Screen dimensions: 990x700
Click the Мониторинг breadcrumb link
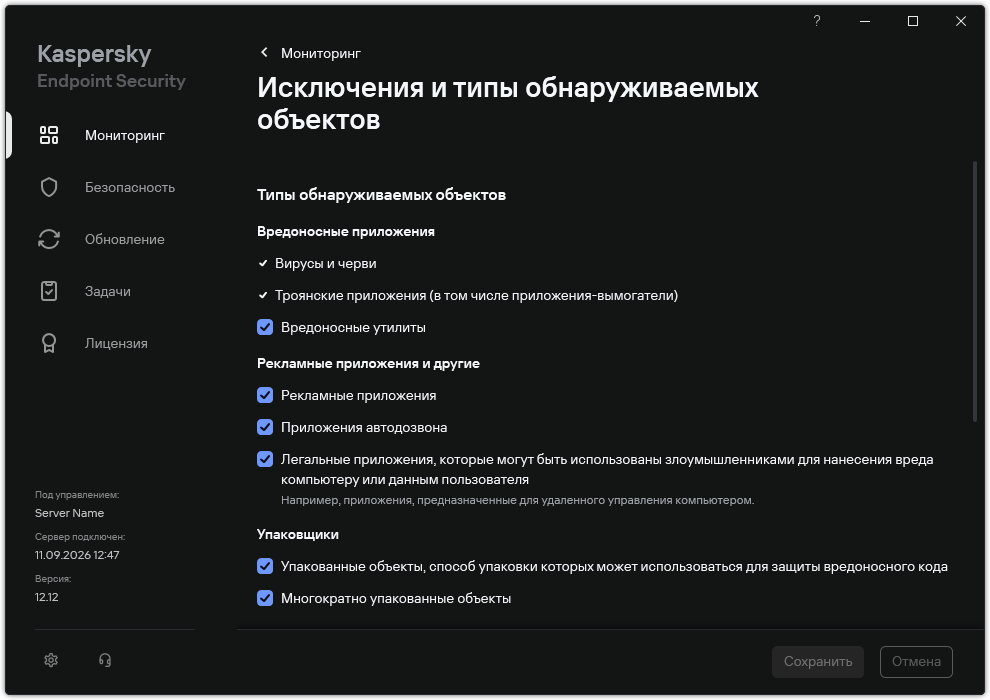pyautogui.click(x=321, y=54)
